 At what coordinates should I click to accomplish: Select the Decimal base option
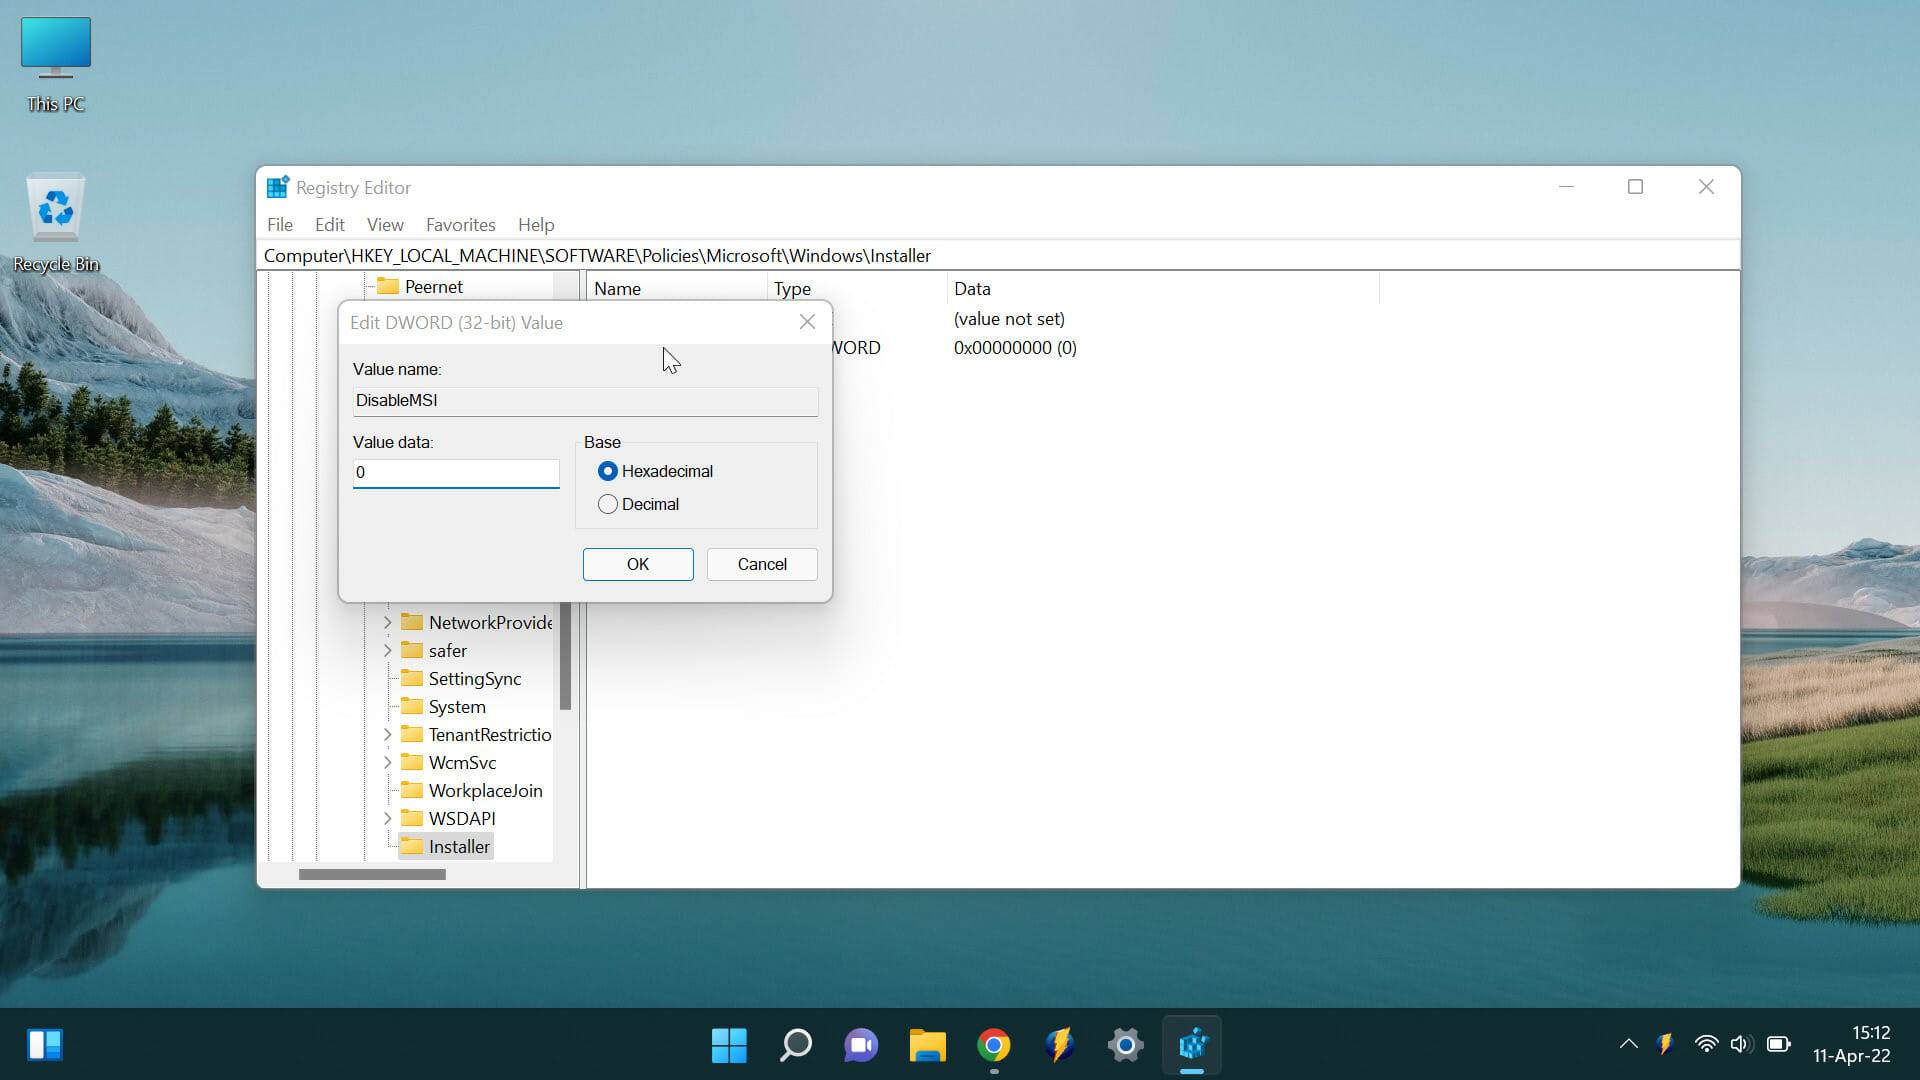coord(608,504)
